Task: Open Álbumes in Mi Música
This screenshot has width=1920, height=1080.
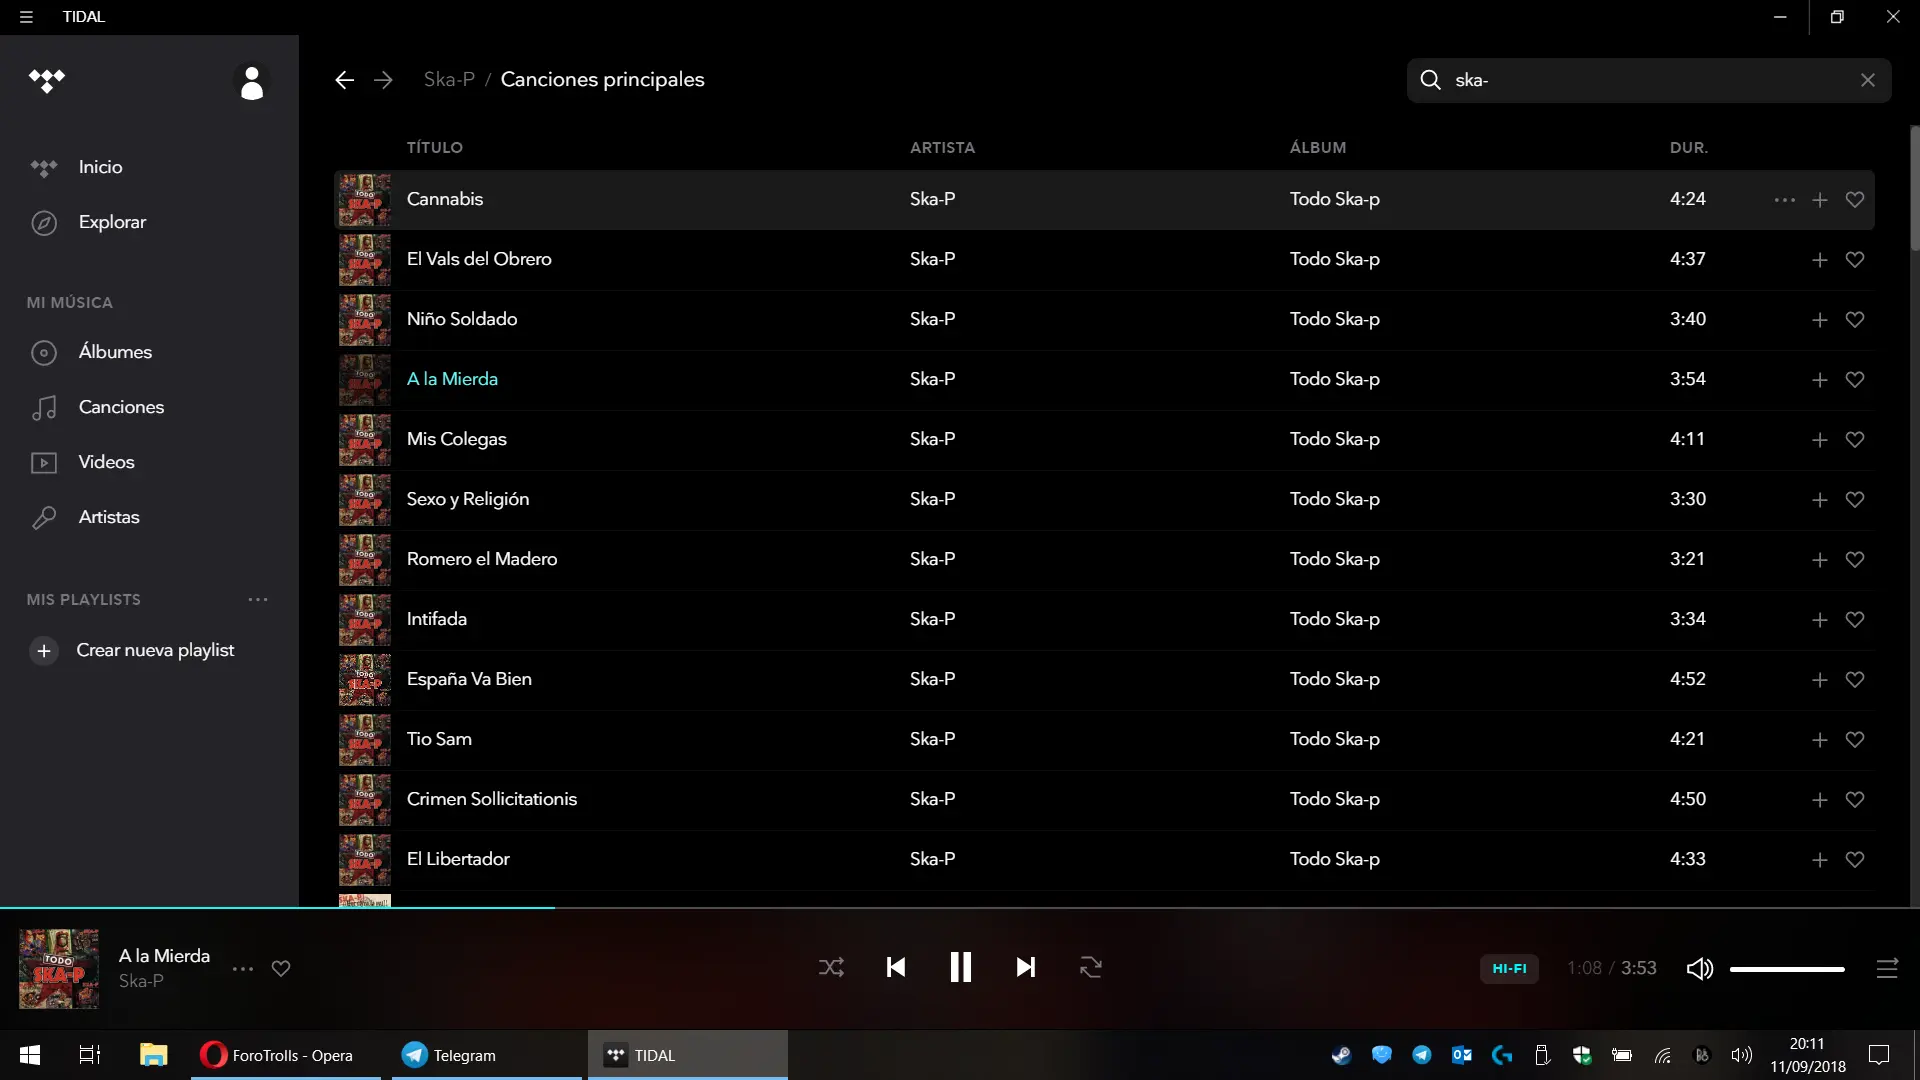Action: click(115, 352)
